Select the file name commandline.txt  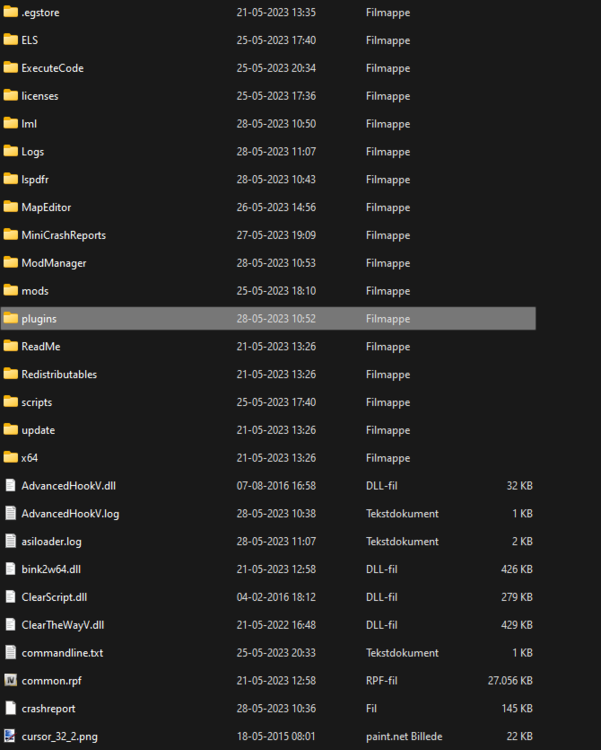[x=62, y=653]
